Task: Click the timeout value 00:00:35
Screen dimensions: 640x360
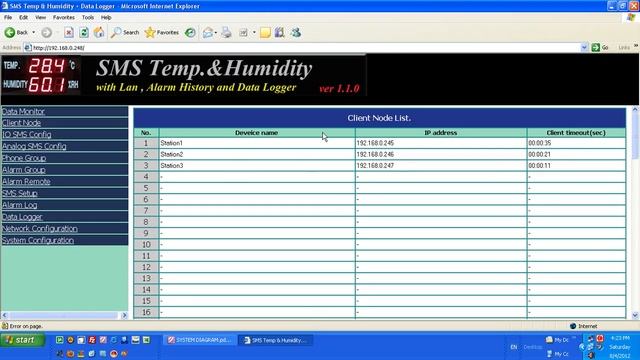Action: point(540,143)
